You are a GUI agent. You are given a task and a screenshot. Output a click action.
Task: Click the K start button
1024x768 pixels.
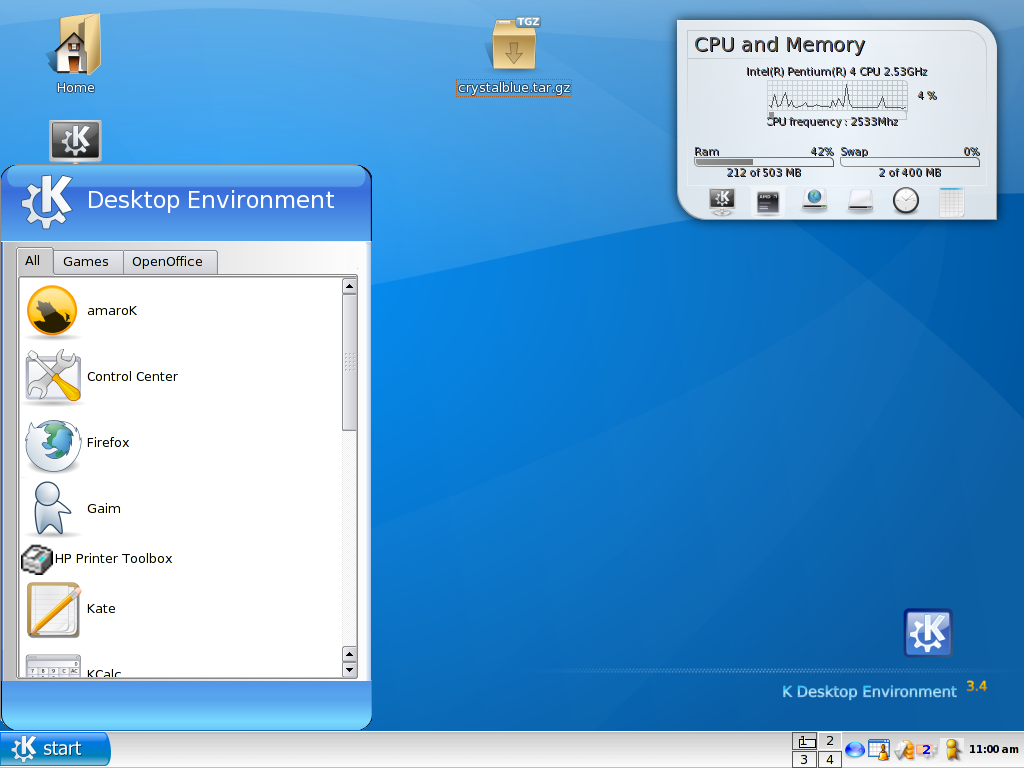55,748
